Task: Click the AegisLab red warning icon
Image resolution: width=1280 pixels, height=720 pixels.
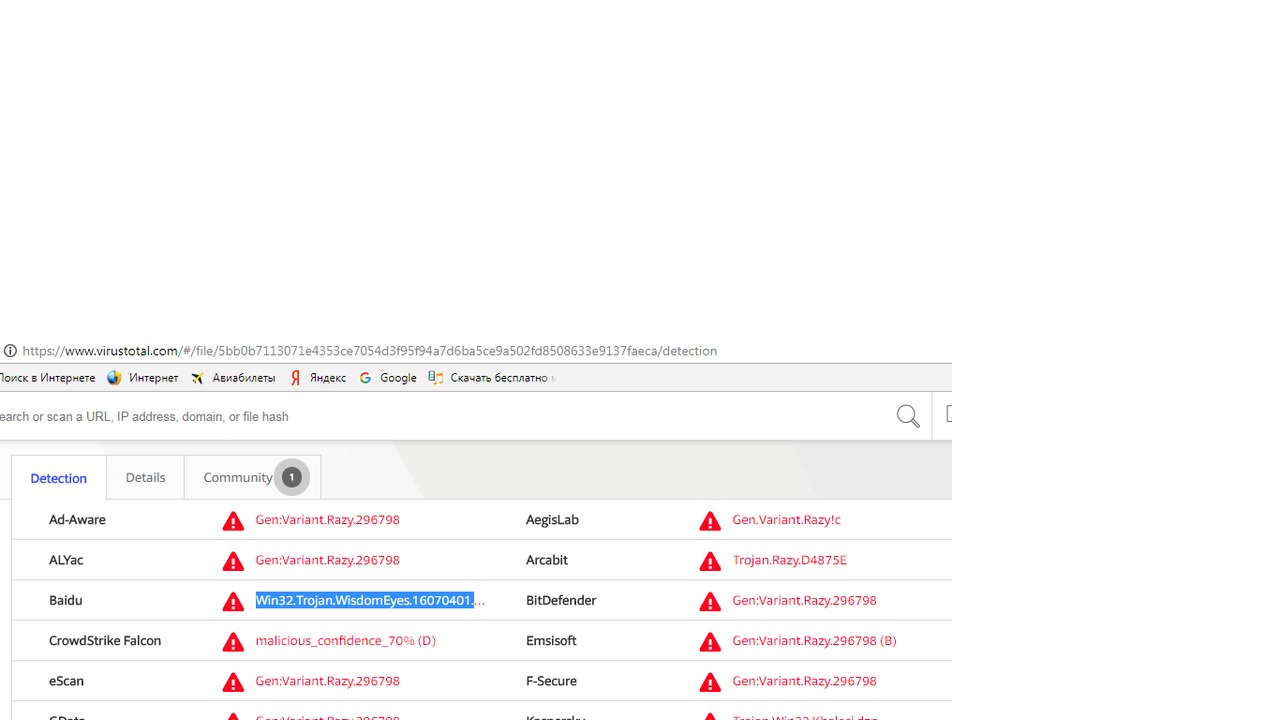Action: pyautogui.click(x=710, y=521)
